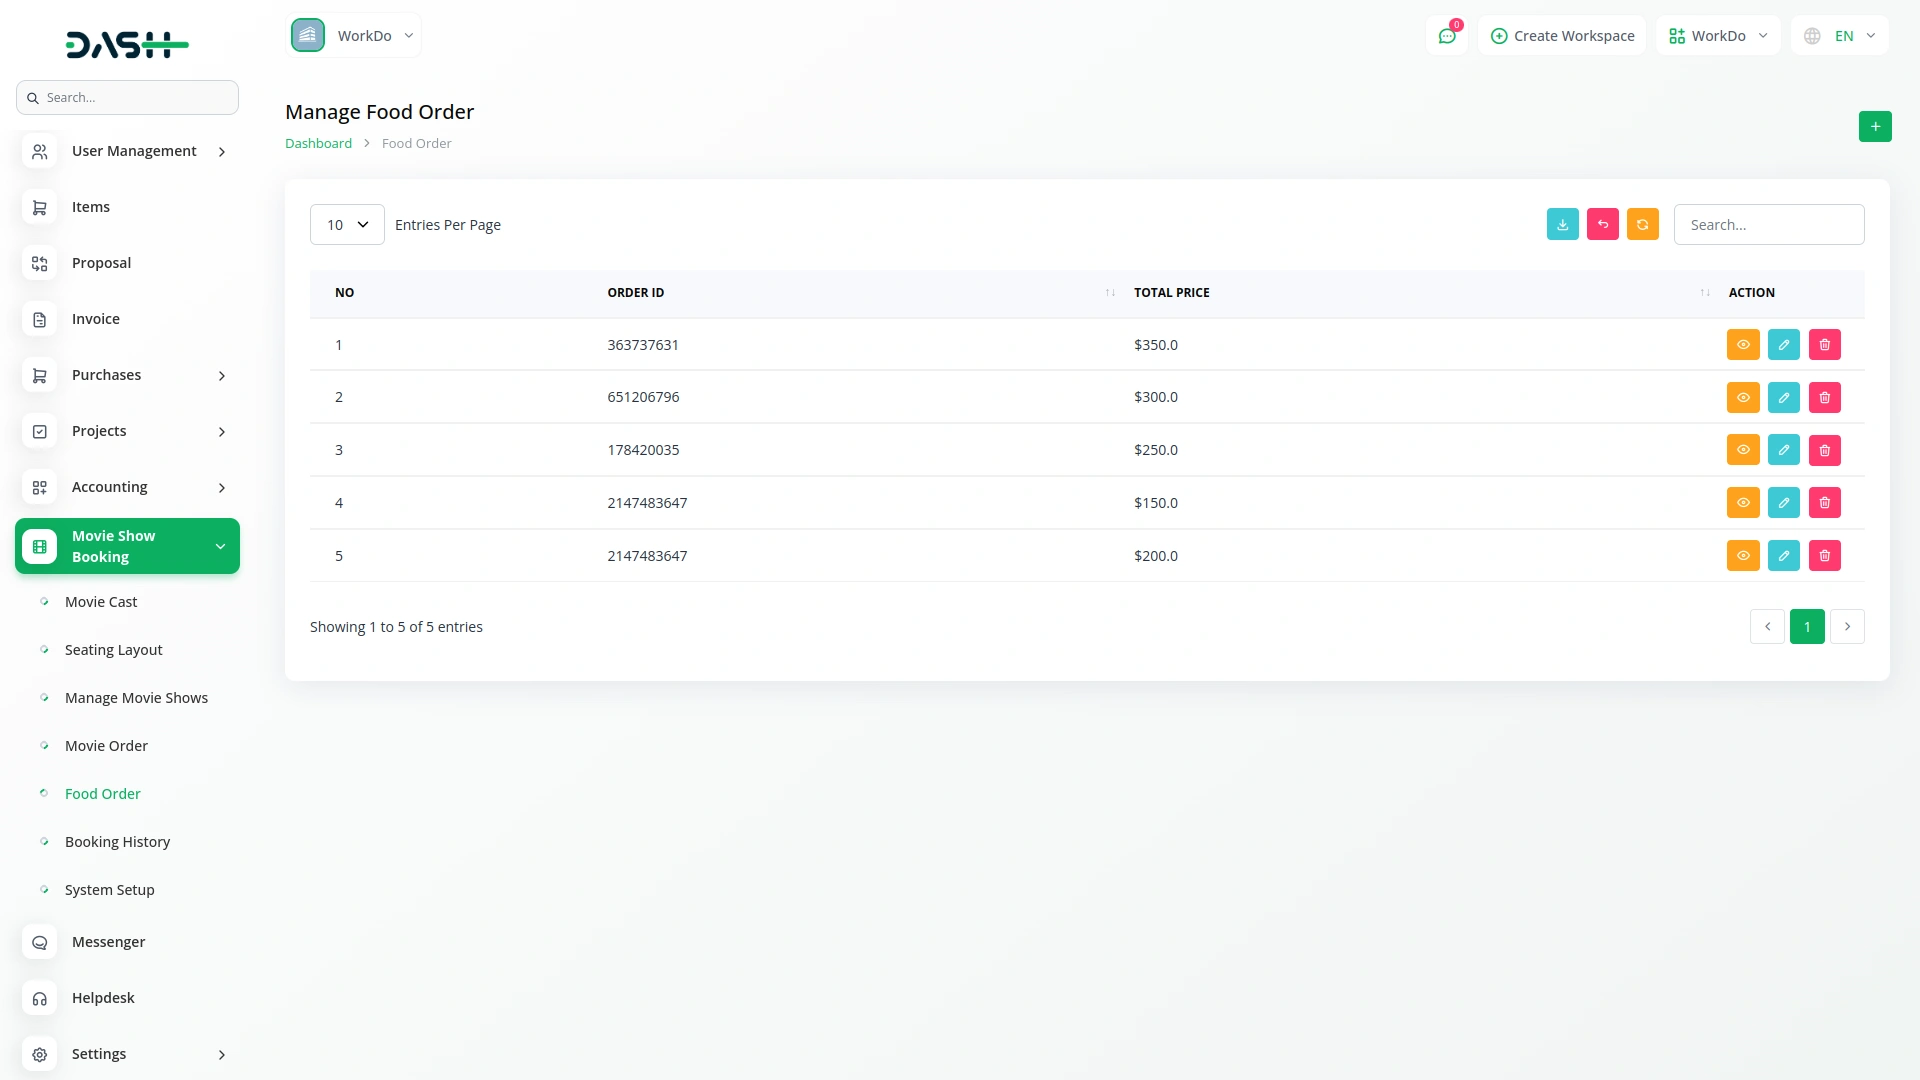Export the food order list via download icon
The image size is (1920, 1080).
coord(1563,224)
